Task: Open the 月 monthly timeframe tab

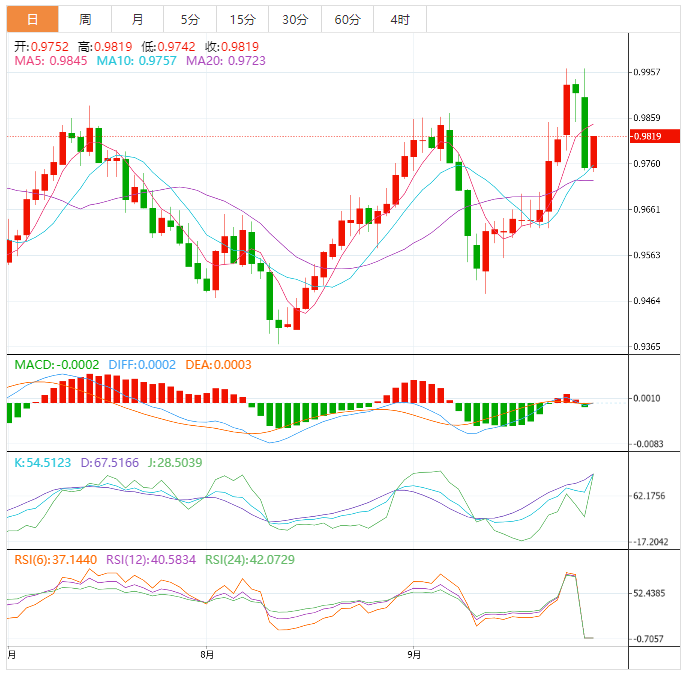Action: pyautogui.click(x=137, y=19)
